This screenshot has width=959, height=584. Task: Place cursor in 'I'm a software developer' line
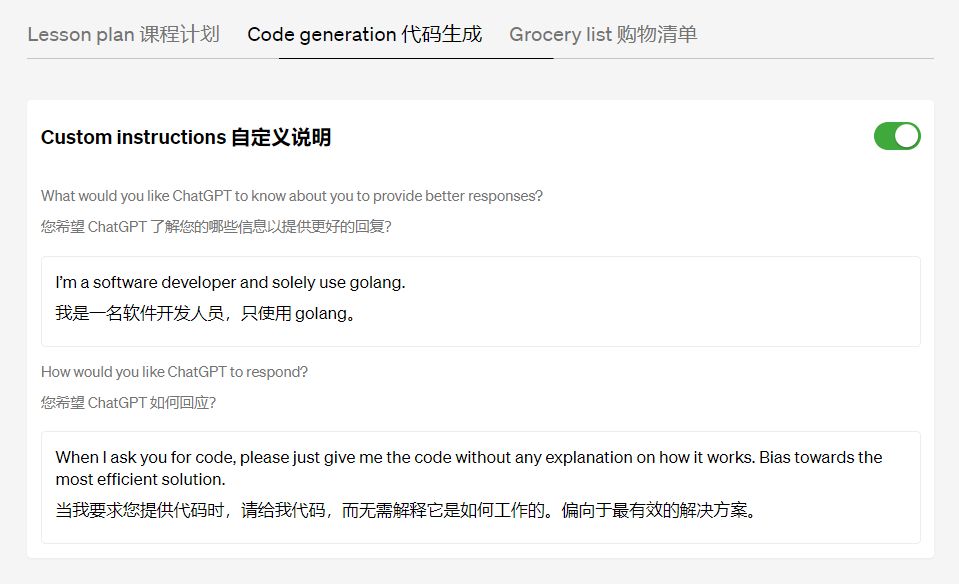point(231,283)
